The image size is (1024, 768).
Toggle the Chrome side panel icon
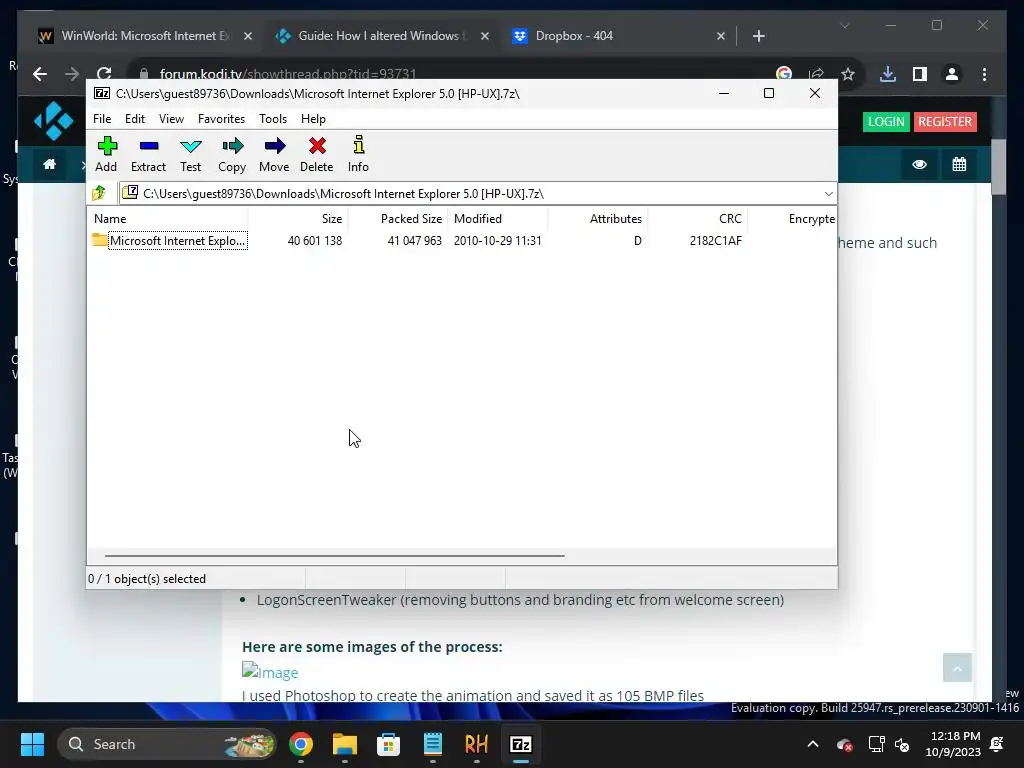click(x=920, y=74)
